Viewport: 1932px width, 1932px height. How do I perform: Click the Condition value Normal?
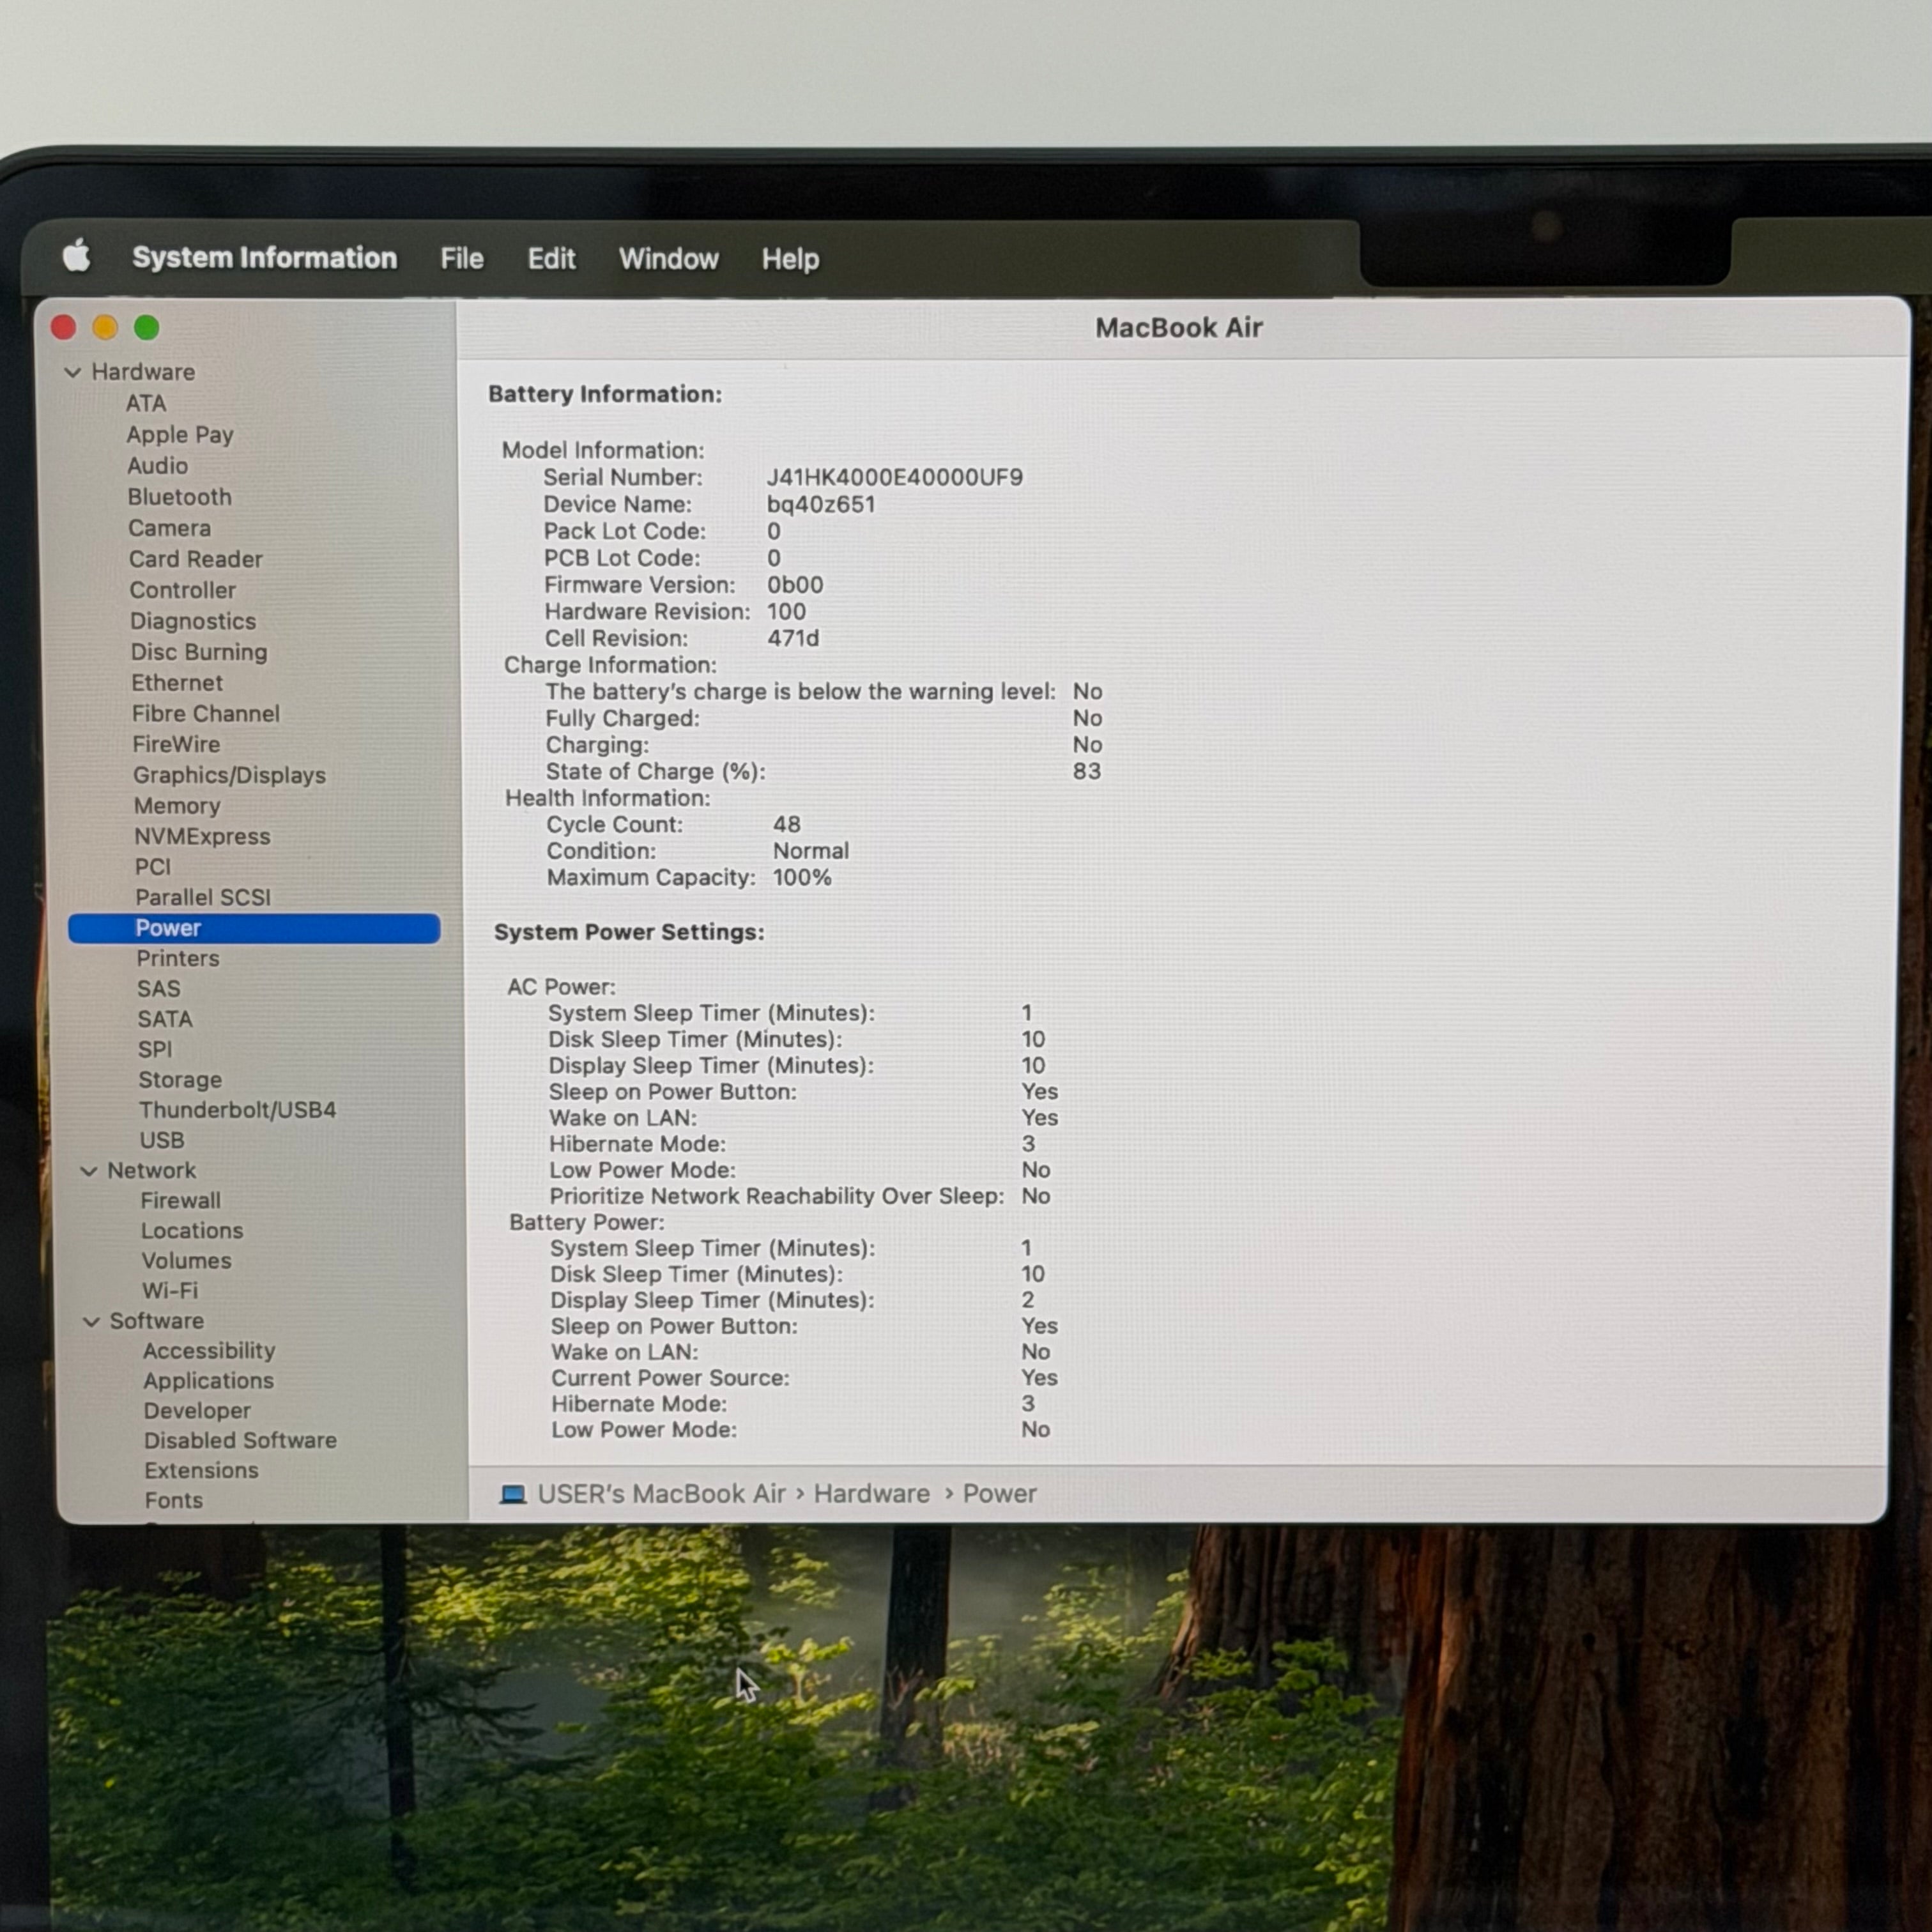pos(811,852)
